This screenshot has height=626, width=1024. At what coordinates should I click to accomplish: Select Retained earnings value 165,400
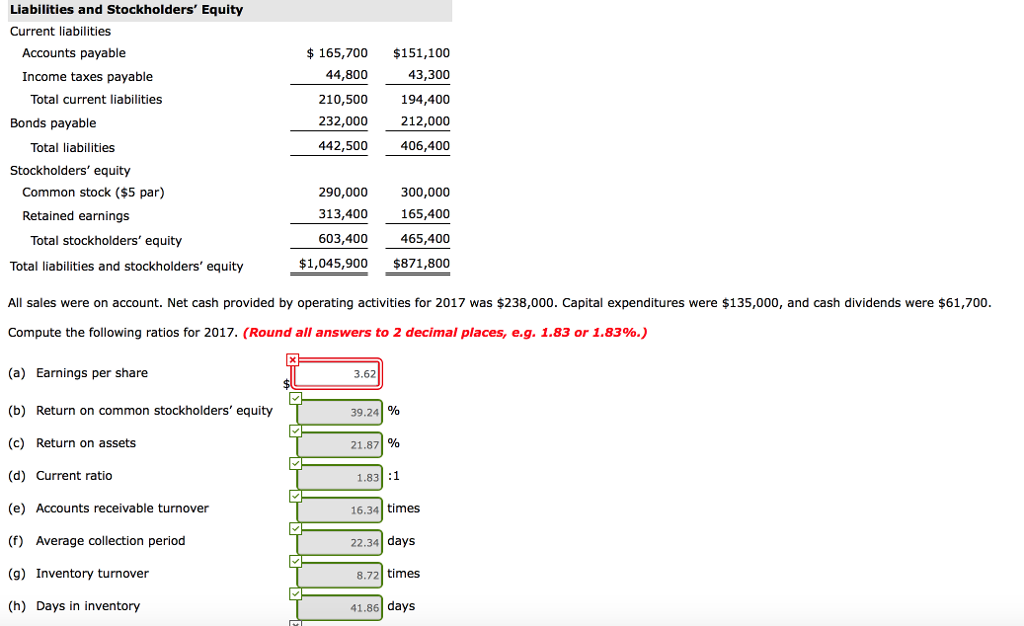425,214
